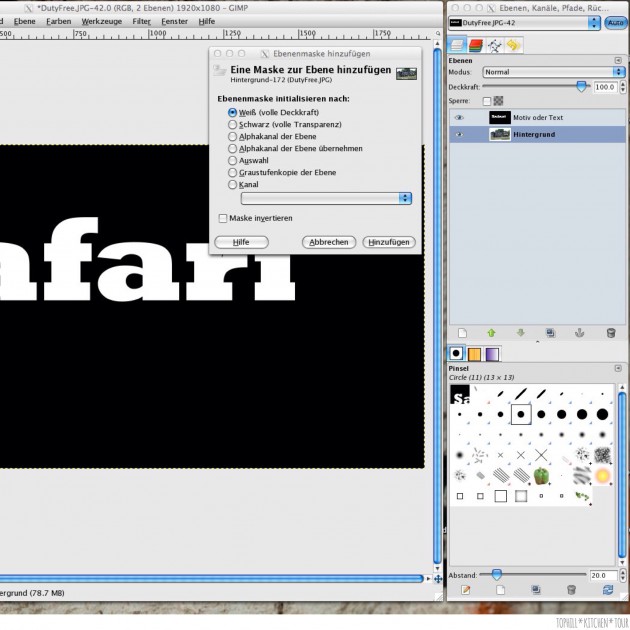Click the Auto button in dock
Viewport: 630px width, 630px height.
(615, 23)
